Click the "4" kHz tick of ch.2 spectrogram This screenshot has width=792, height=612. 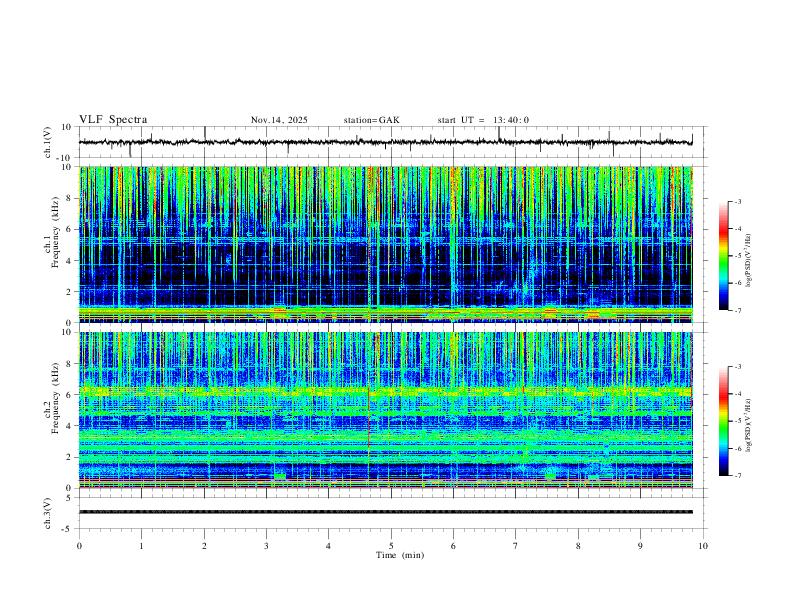point(70,426)
